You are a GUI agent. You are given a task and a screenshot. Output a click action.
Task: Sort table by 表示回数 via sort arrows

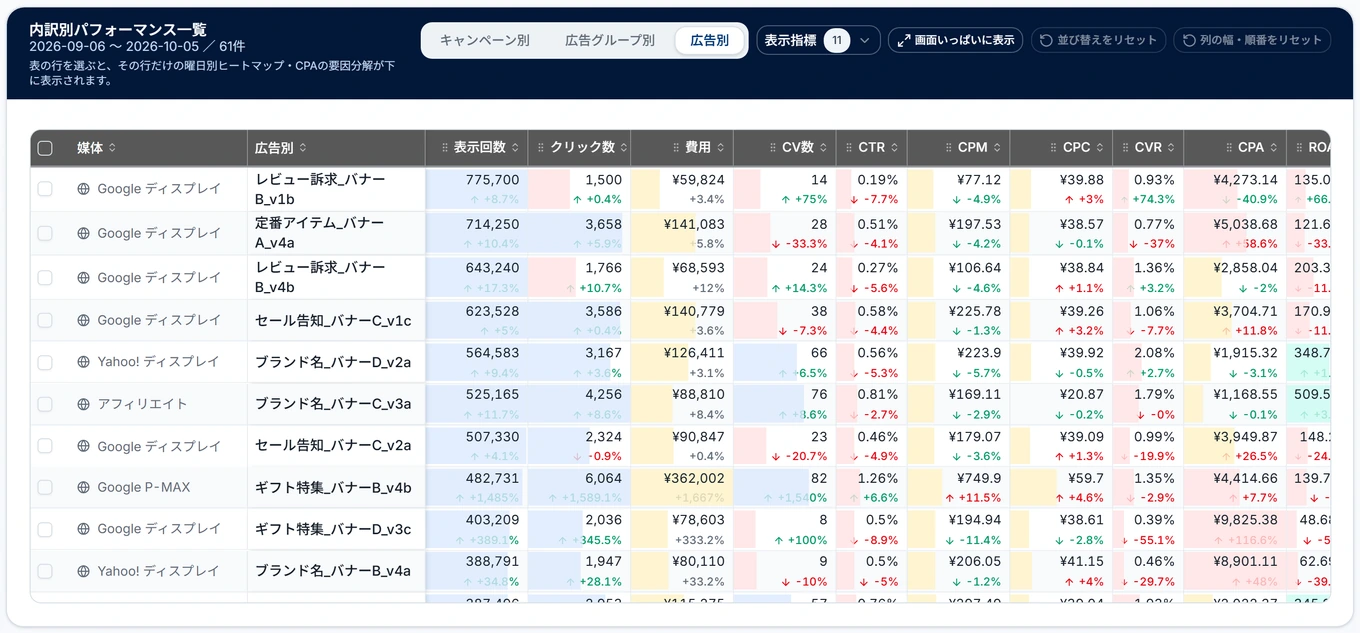point(515,148)
